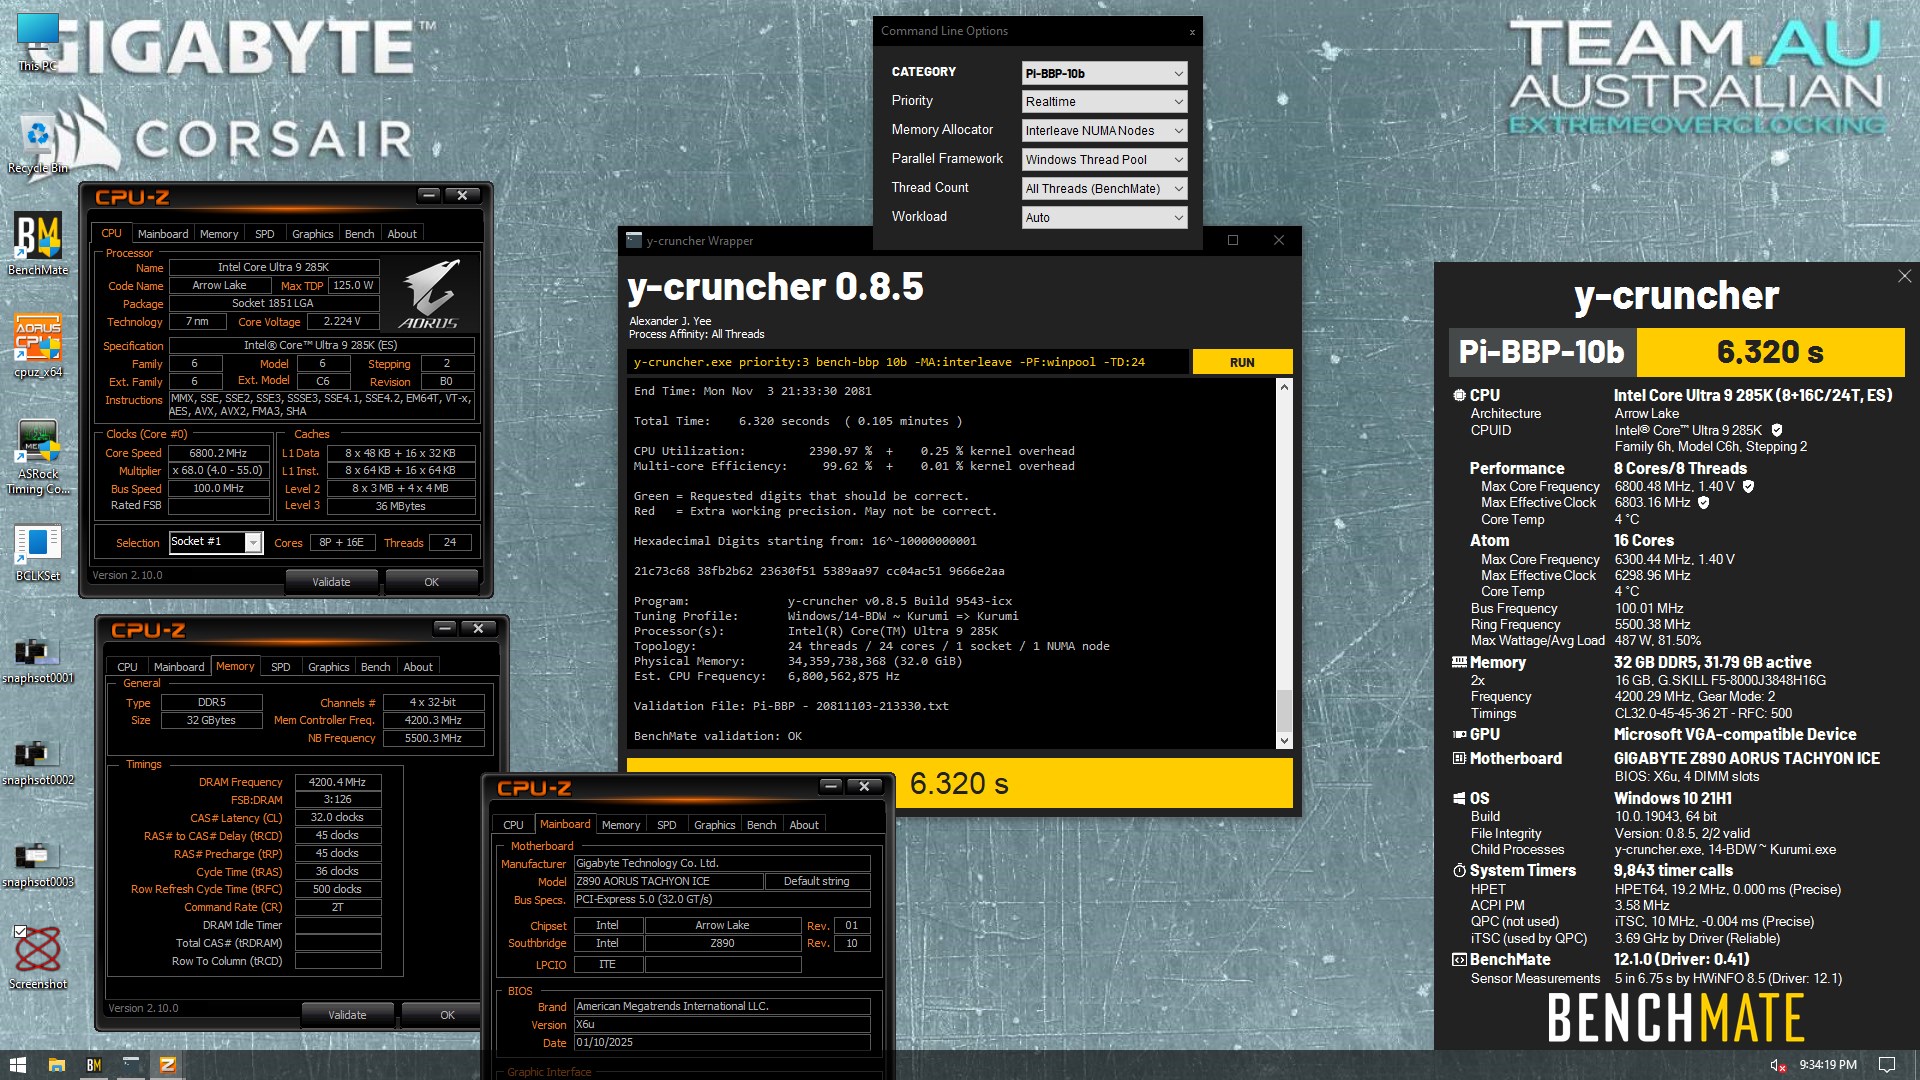This screenshot has width=1920, height=1080.
Task: Open the CATEGORY dropdown Pi-BBP-10b
Action: (x=1104, y=73)
